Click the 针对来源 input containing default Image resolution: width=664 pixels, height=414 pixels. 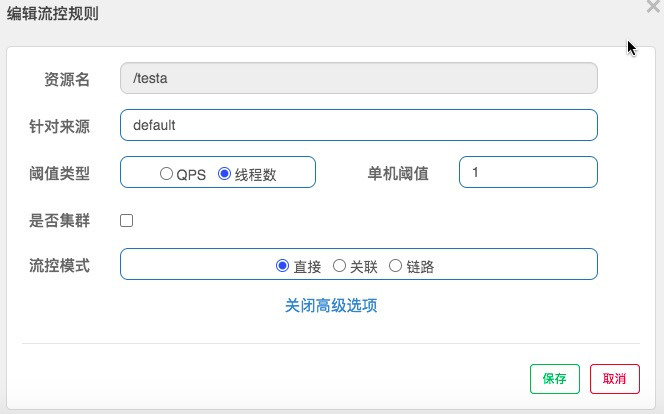tap(358, 125)
